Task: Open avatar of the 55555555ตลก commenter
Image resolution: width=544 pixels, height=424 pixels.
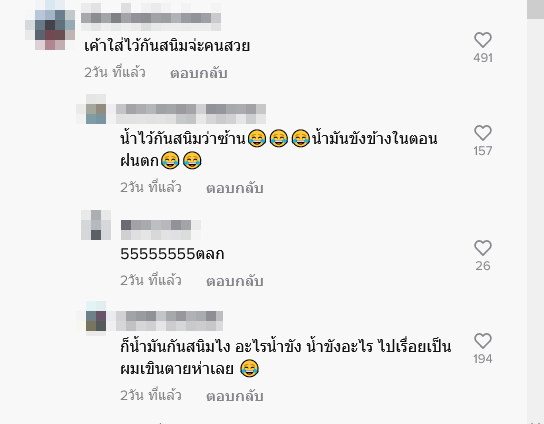Action: [x=96, y=225]
